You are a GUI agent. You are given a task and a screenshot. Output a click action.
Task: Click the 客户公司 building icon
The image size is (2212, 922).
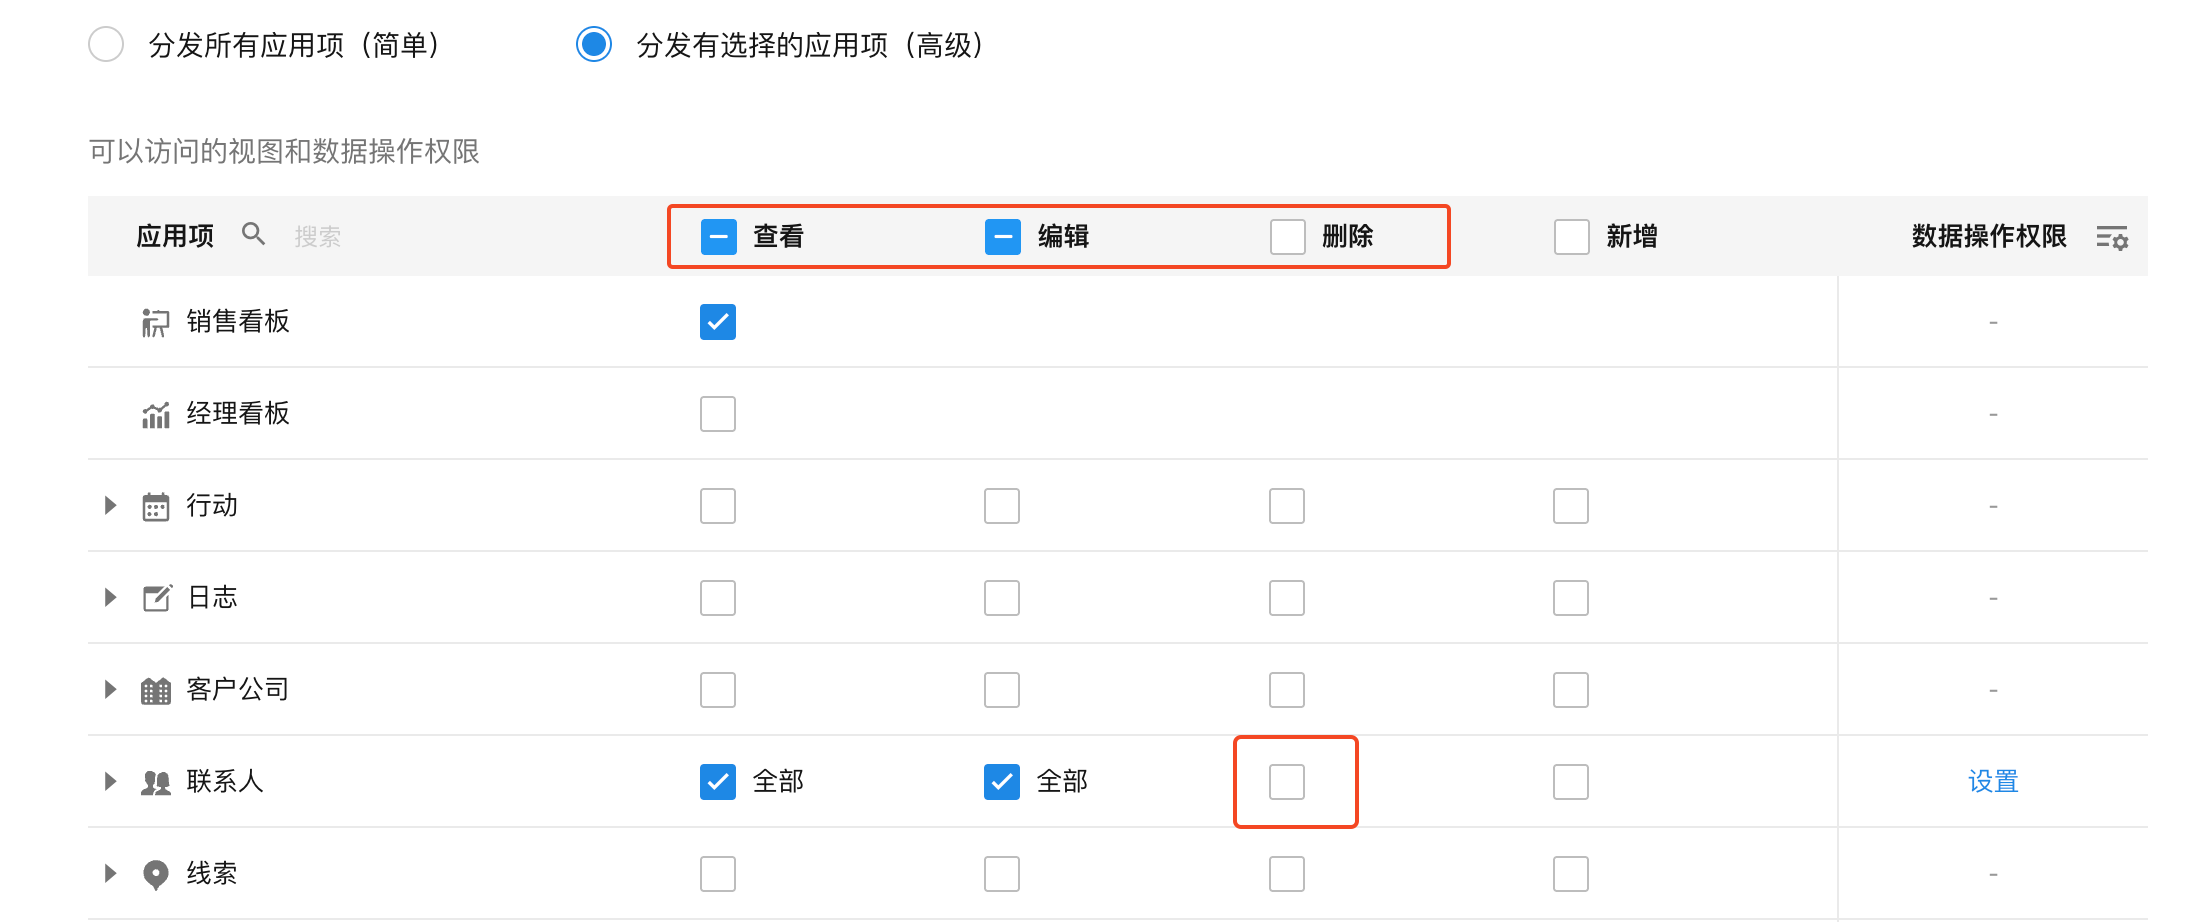click(x=155, y=690)
